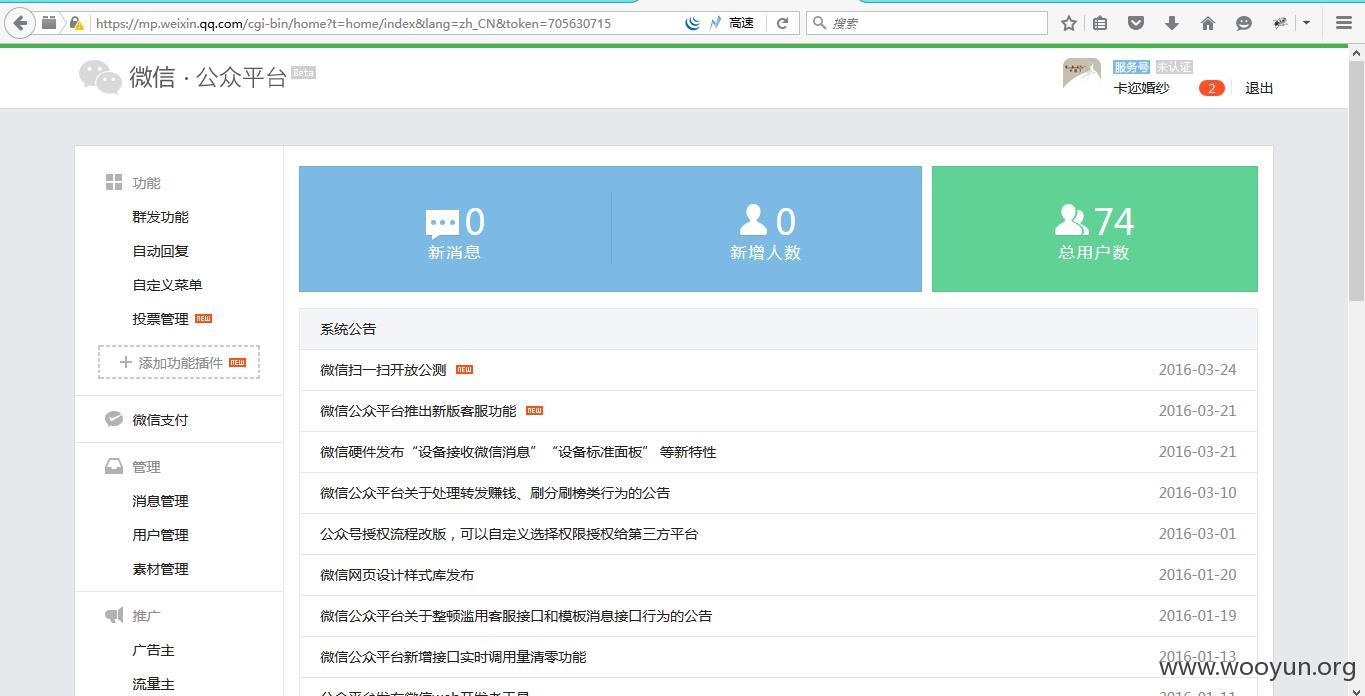Image resolution: width=1365 pixels, height=696 pixels.
Task: Open 自定义菜单 in the sidebar
Action: pos(167,285)
